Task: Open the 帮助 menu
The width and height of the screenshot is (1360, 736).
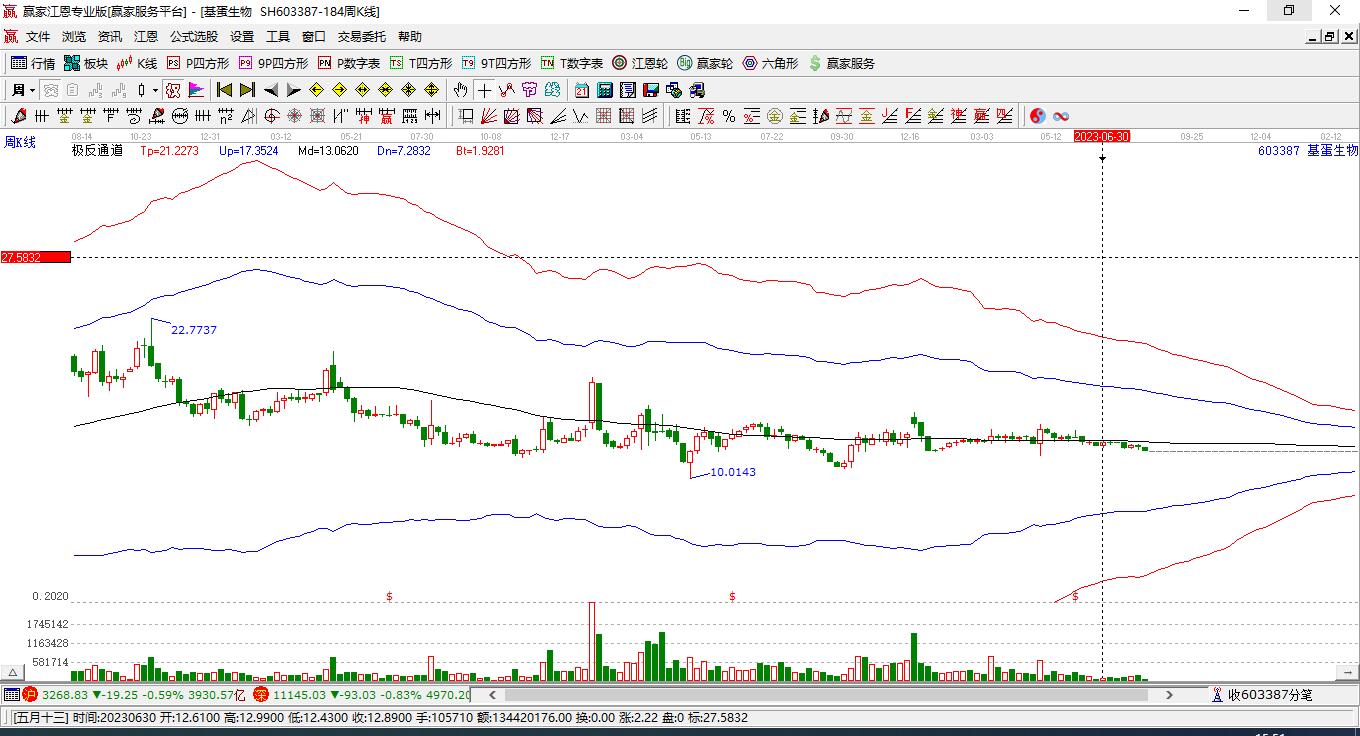Action: 410,37
